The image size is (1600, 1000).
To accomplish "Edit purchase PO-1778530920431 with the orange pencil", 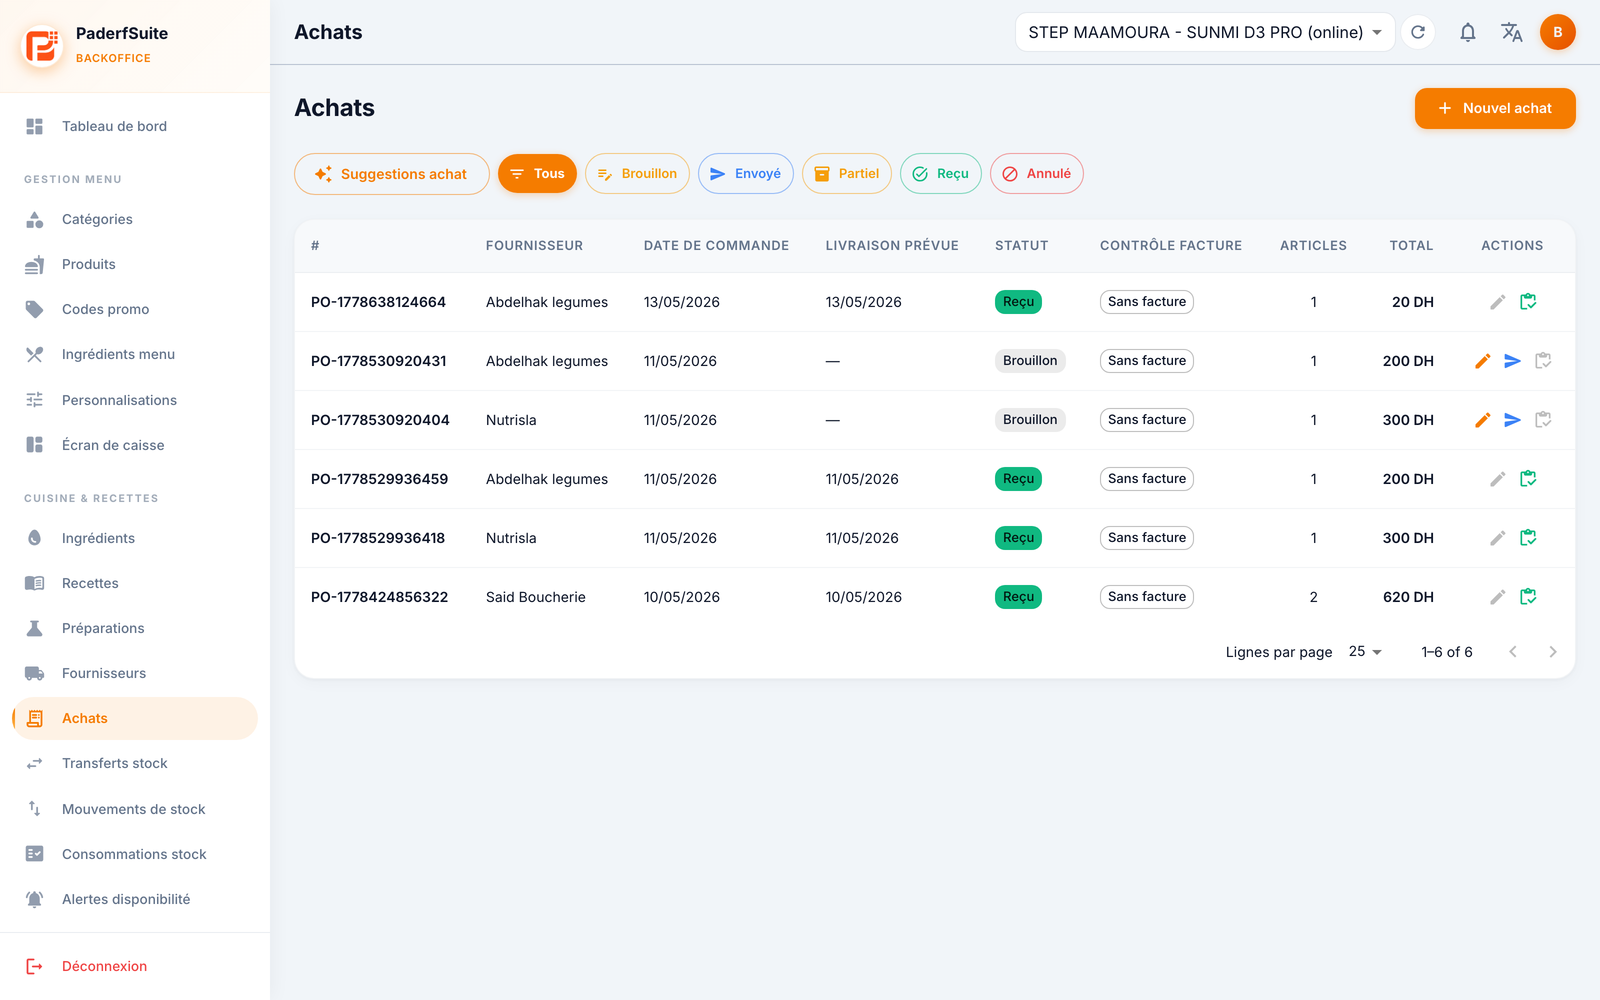I will coord(1483,361).
